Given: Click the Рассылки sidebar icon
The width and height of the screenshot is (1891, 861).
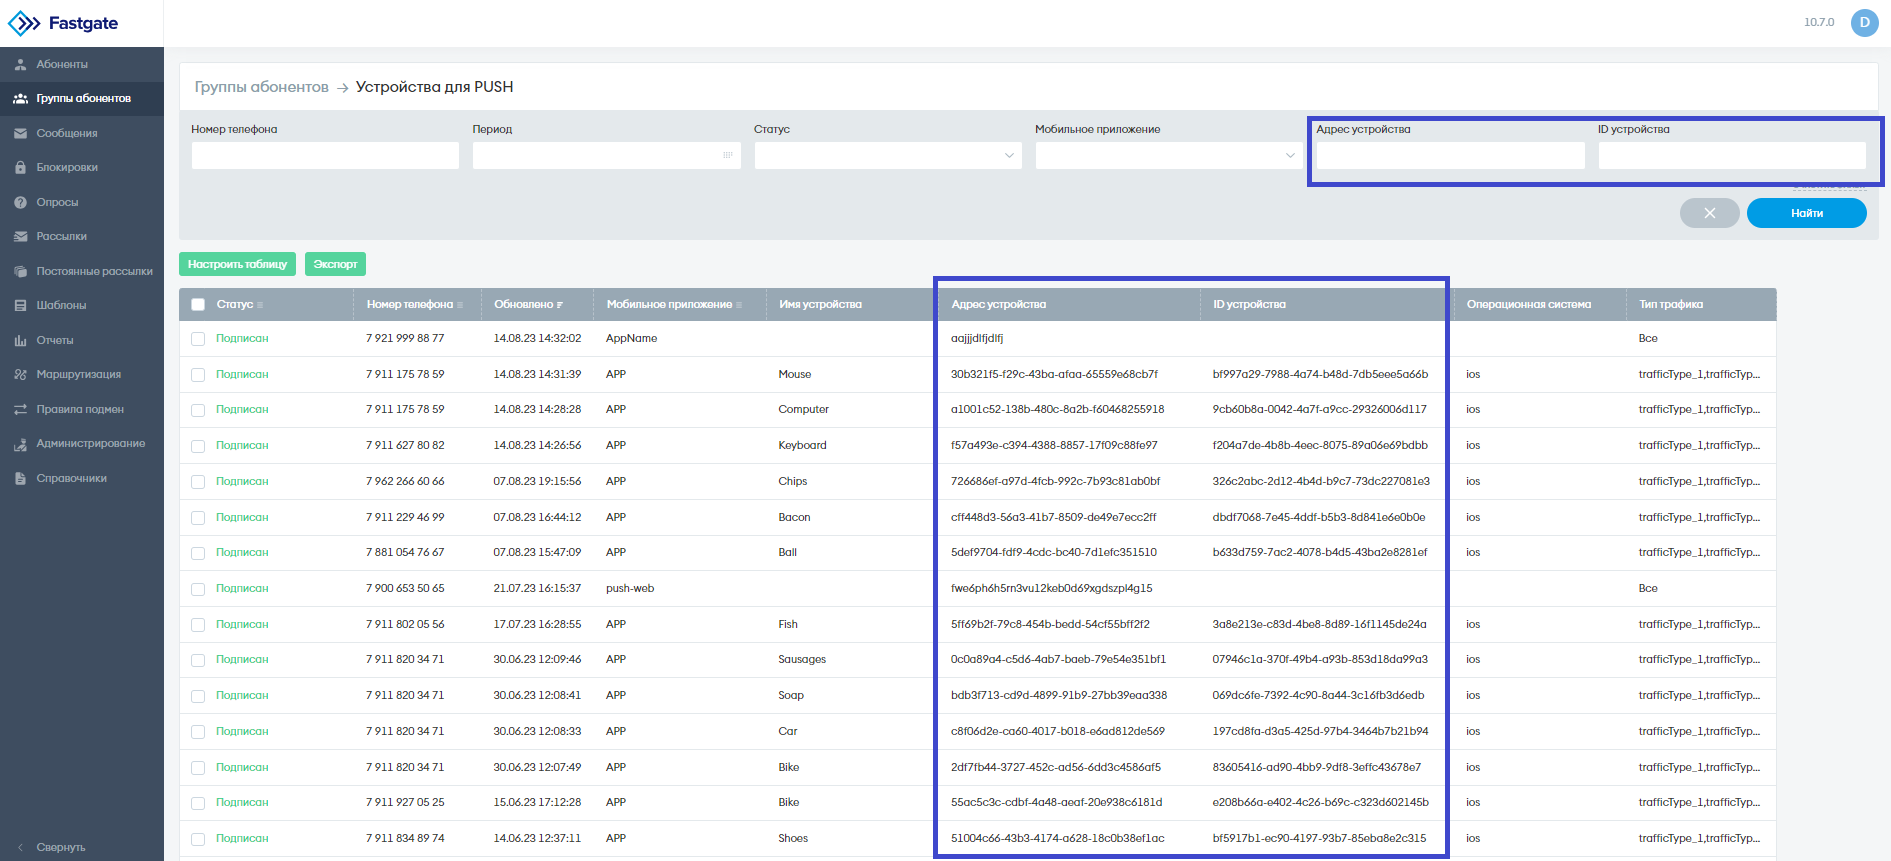Looking at the screenshot, I should pos(20,236).
